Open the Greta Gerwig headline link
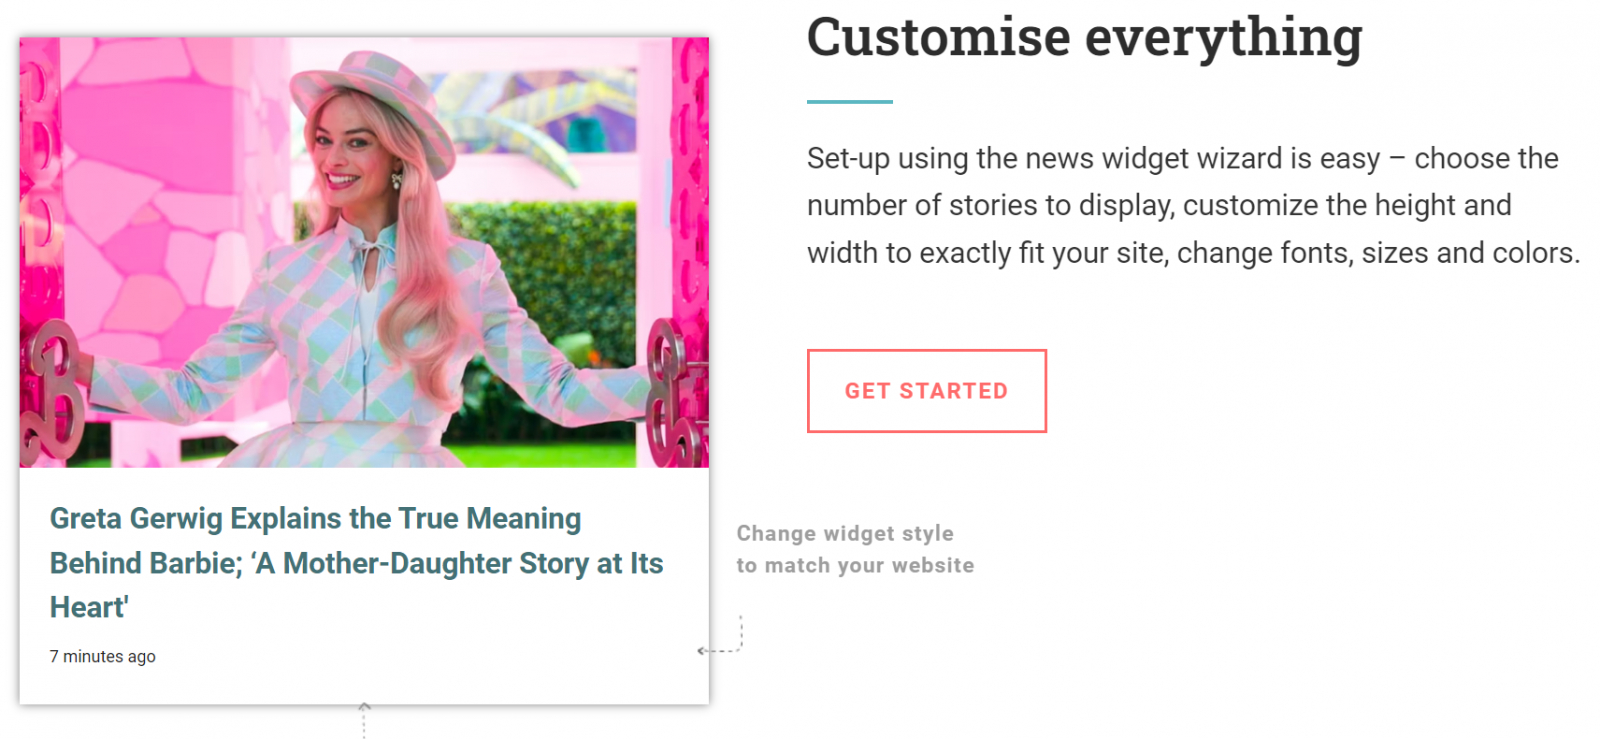Screen dimensions: 1600x739 [315, 519]
